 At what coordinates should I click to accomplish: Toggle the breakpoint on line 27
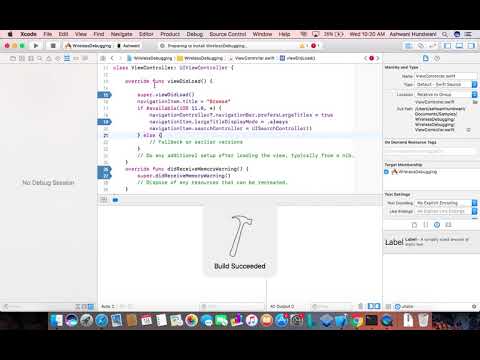tap(105, 176)
